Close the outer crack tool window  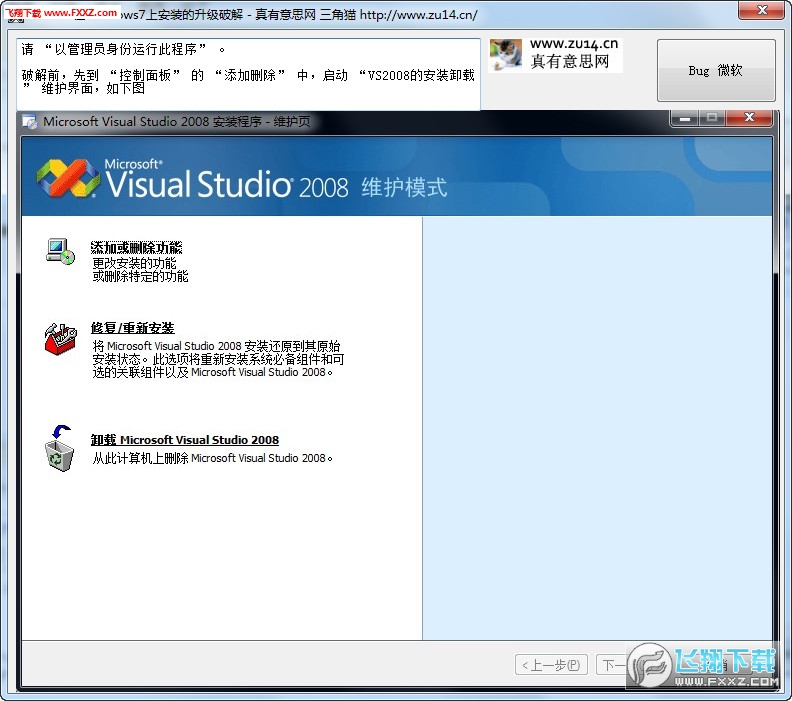pyautogui.click(x=762, y=10)
